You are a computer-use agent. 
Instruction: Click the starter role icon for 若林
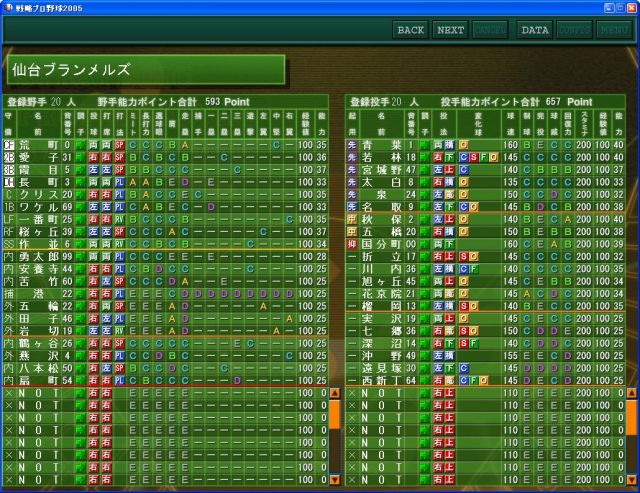click(352, 158)
